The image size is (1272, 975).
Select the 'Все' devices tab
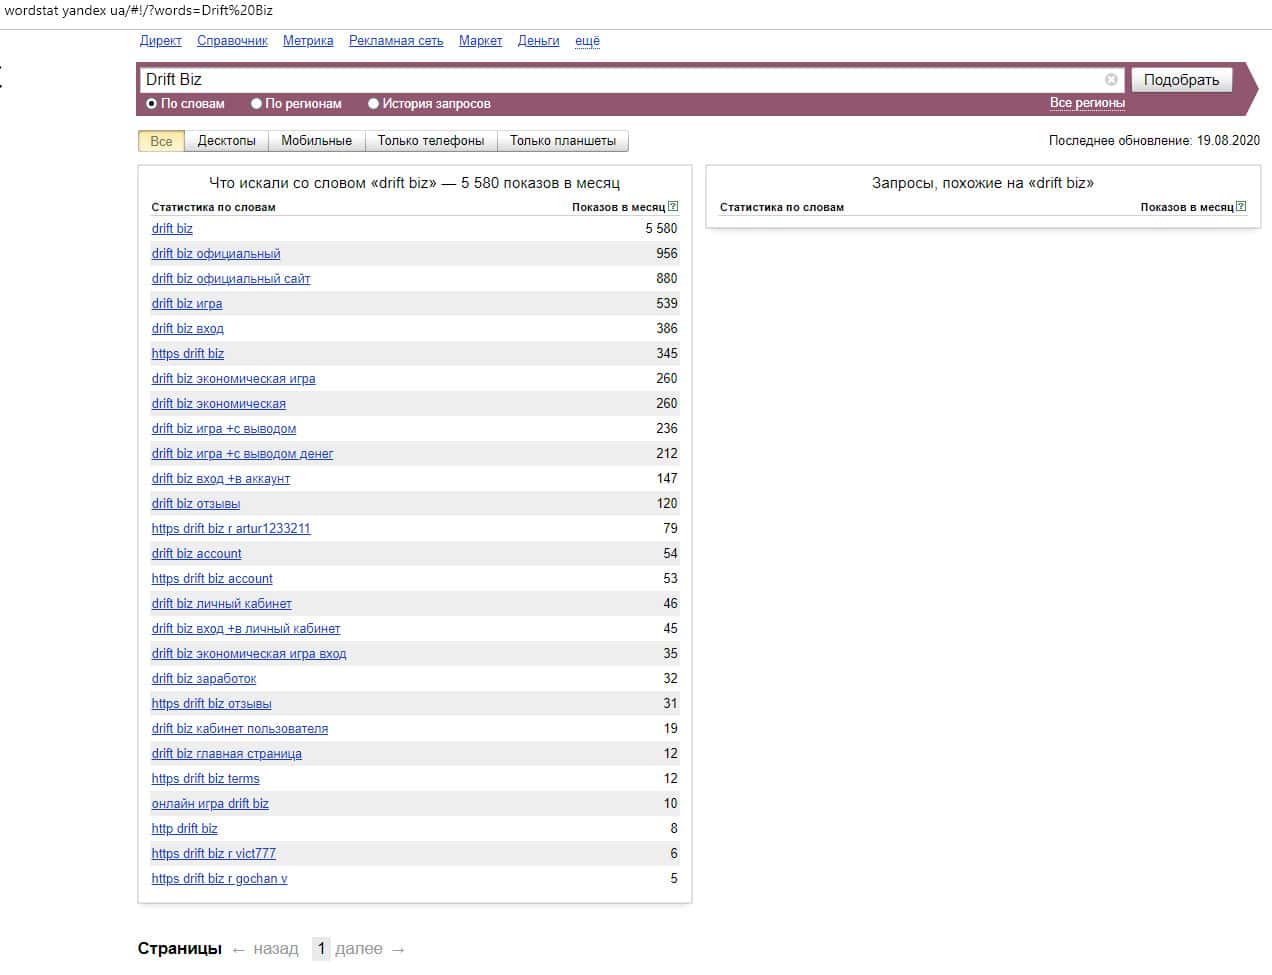click(x=161, y=141)
